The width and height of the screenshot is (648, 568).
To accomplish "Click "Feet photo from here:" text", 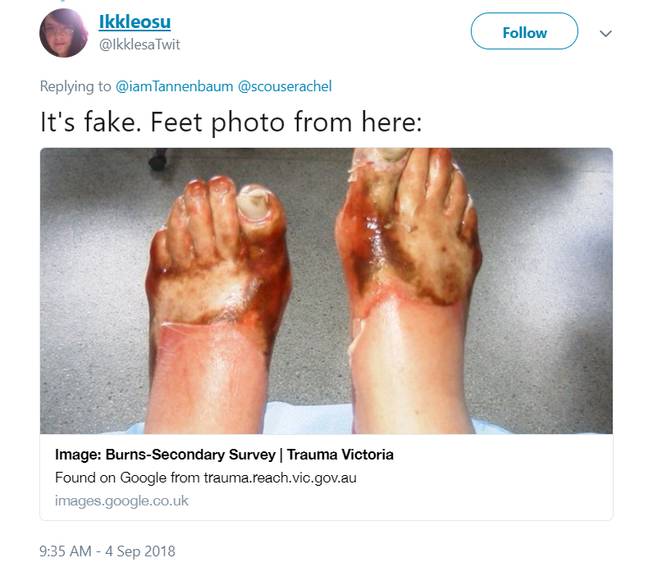I will click(x=286, y=122).
